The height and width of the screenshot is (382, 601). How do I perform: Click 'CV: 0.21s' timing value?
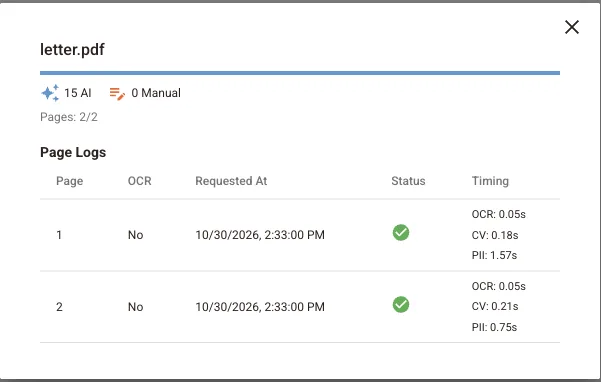pos(495,307)
